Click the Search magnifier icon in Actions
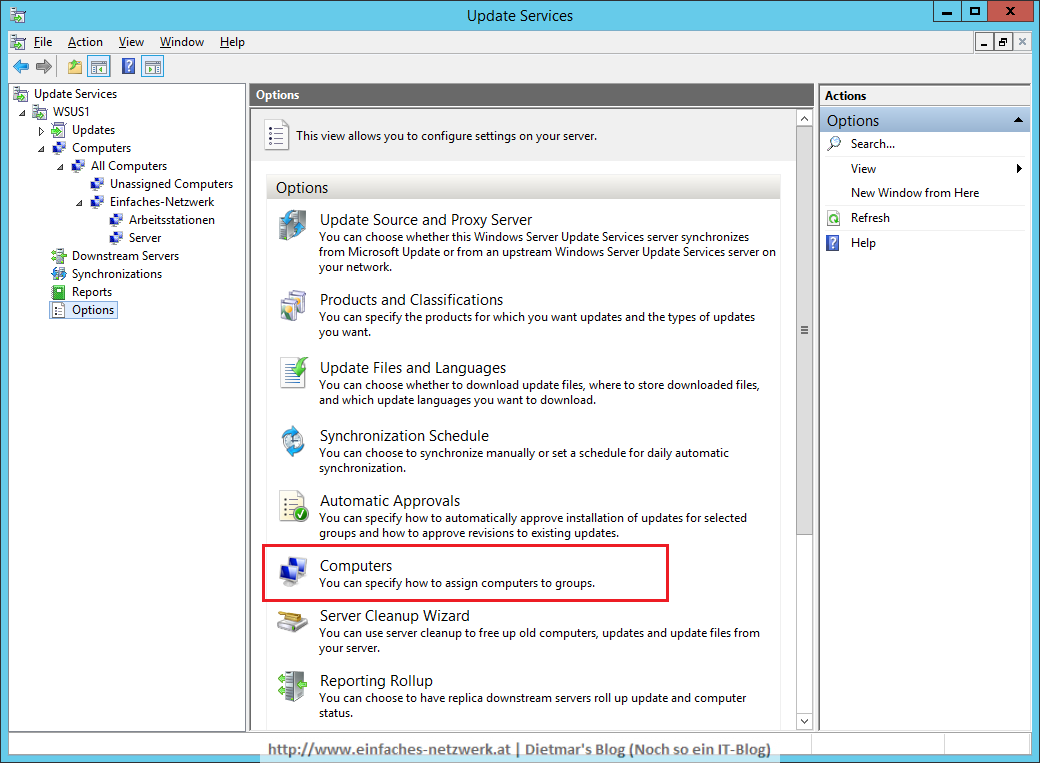The width and height of the screenshot is (1040, 763). tap(834, 143)
